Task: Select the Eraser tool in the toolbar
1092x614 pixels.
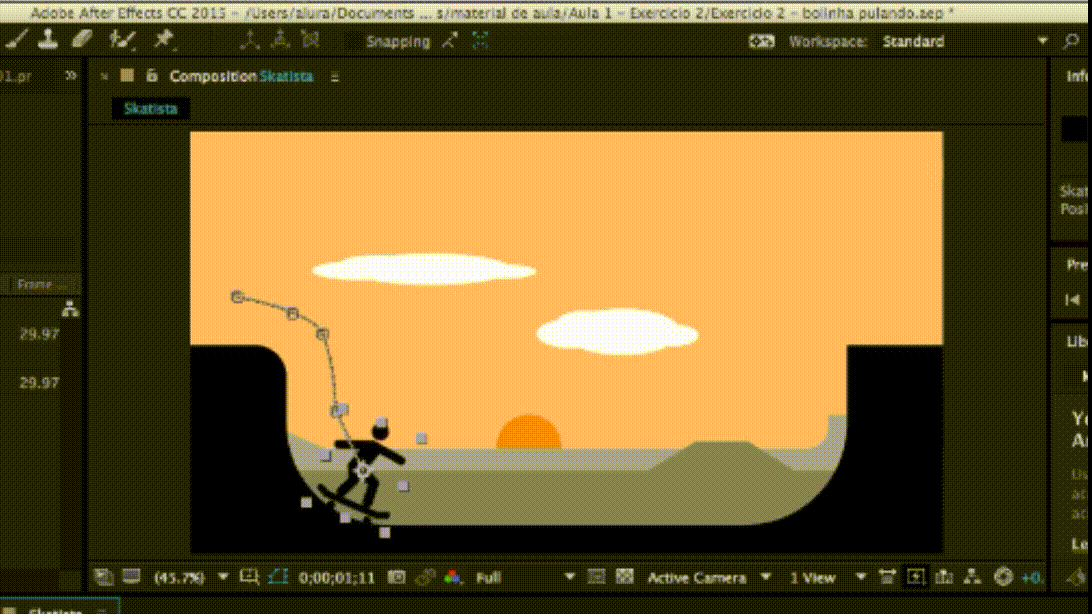Action: [82, 40]
